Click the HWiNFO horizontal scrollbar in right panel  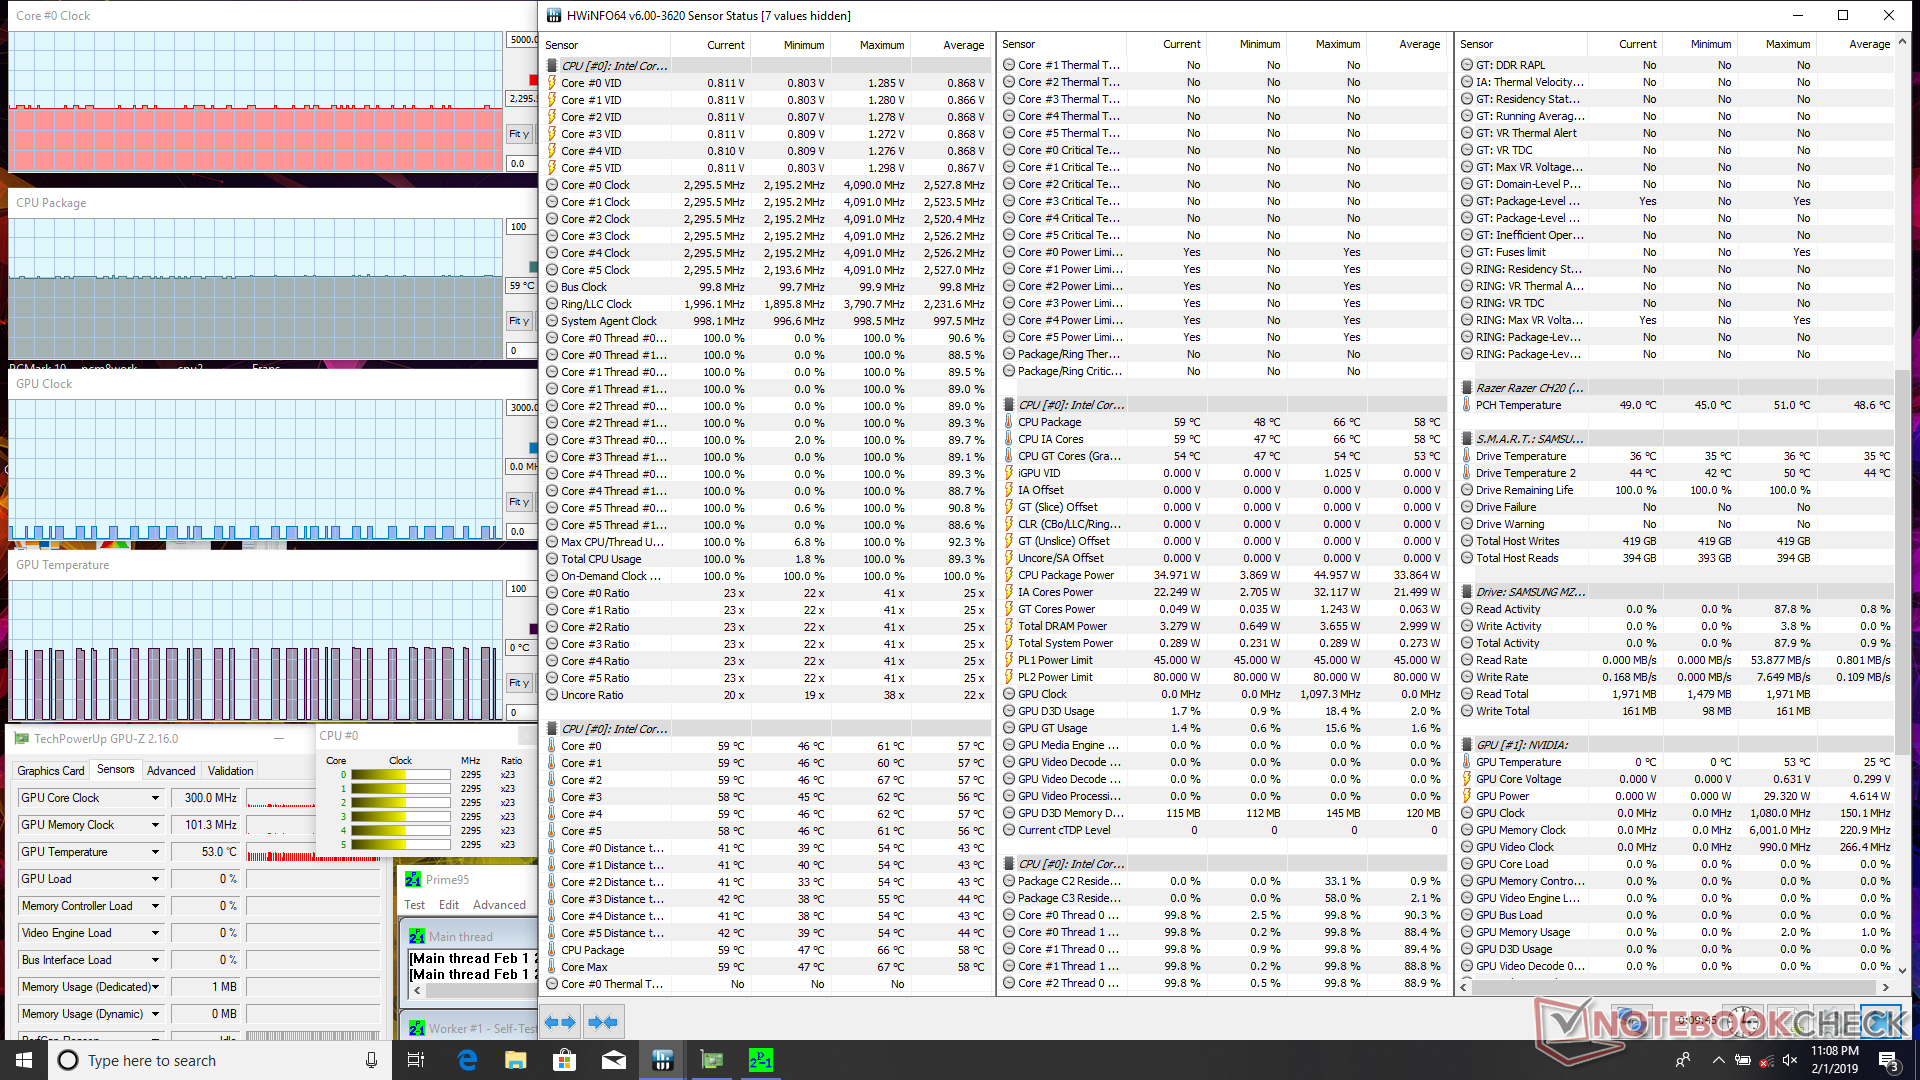coord(1675,987)
